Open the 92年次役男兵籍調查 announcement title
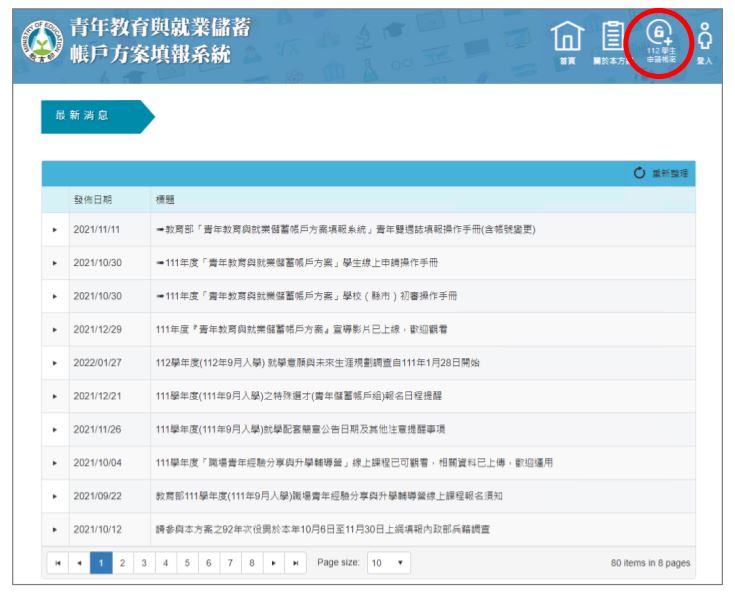The image size is (735, 597). click(x=322, y=529)
